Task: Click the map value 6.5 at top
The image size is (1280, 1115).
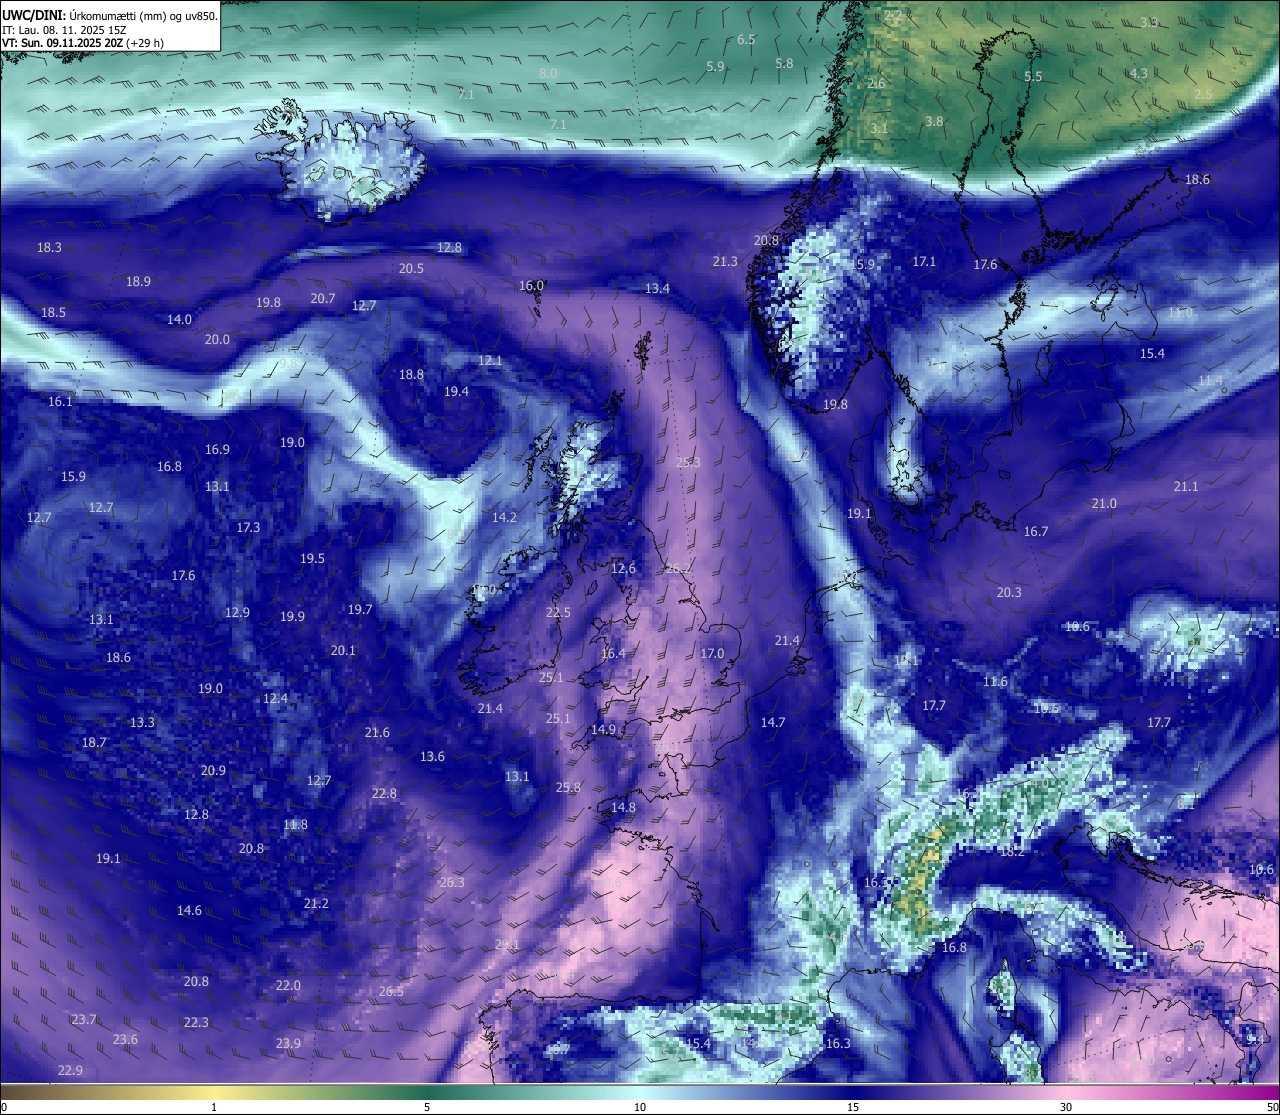Action: [746, 40]
